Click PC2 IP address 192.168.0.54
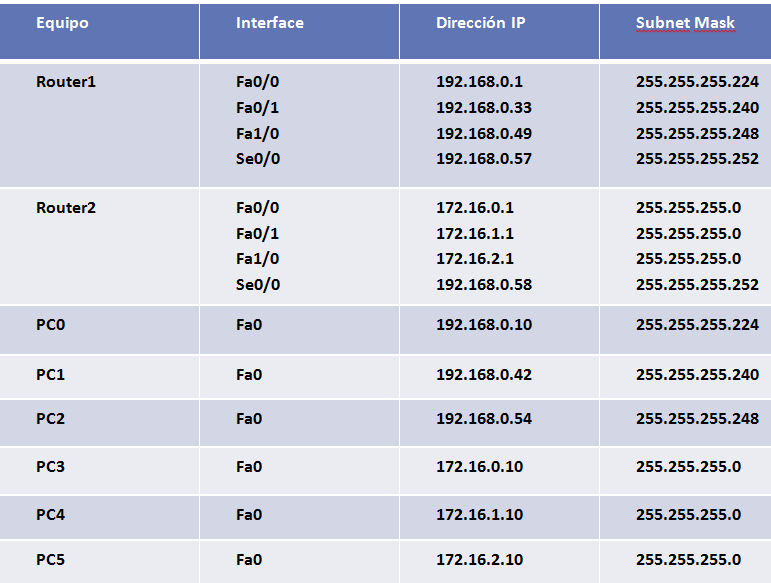This screenshot has width=771, height=583. 484,419
